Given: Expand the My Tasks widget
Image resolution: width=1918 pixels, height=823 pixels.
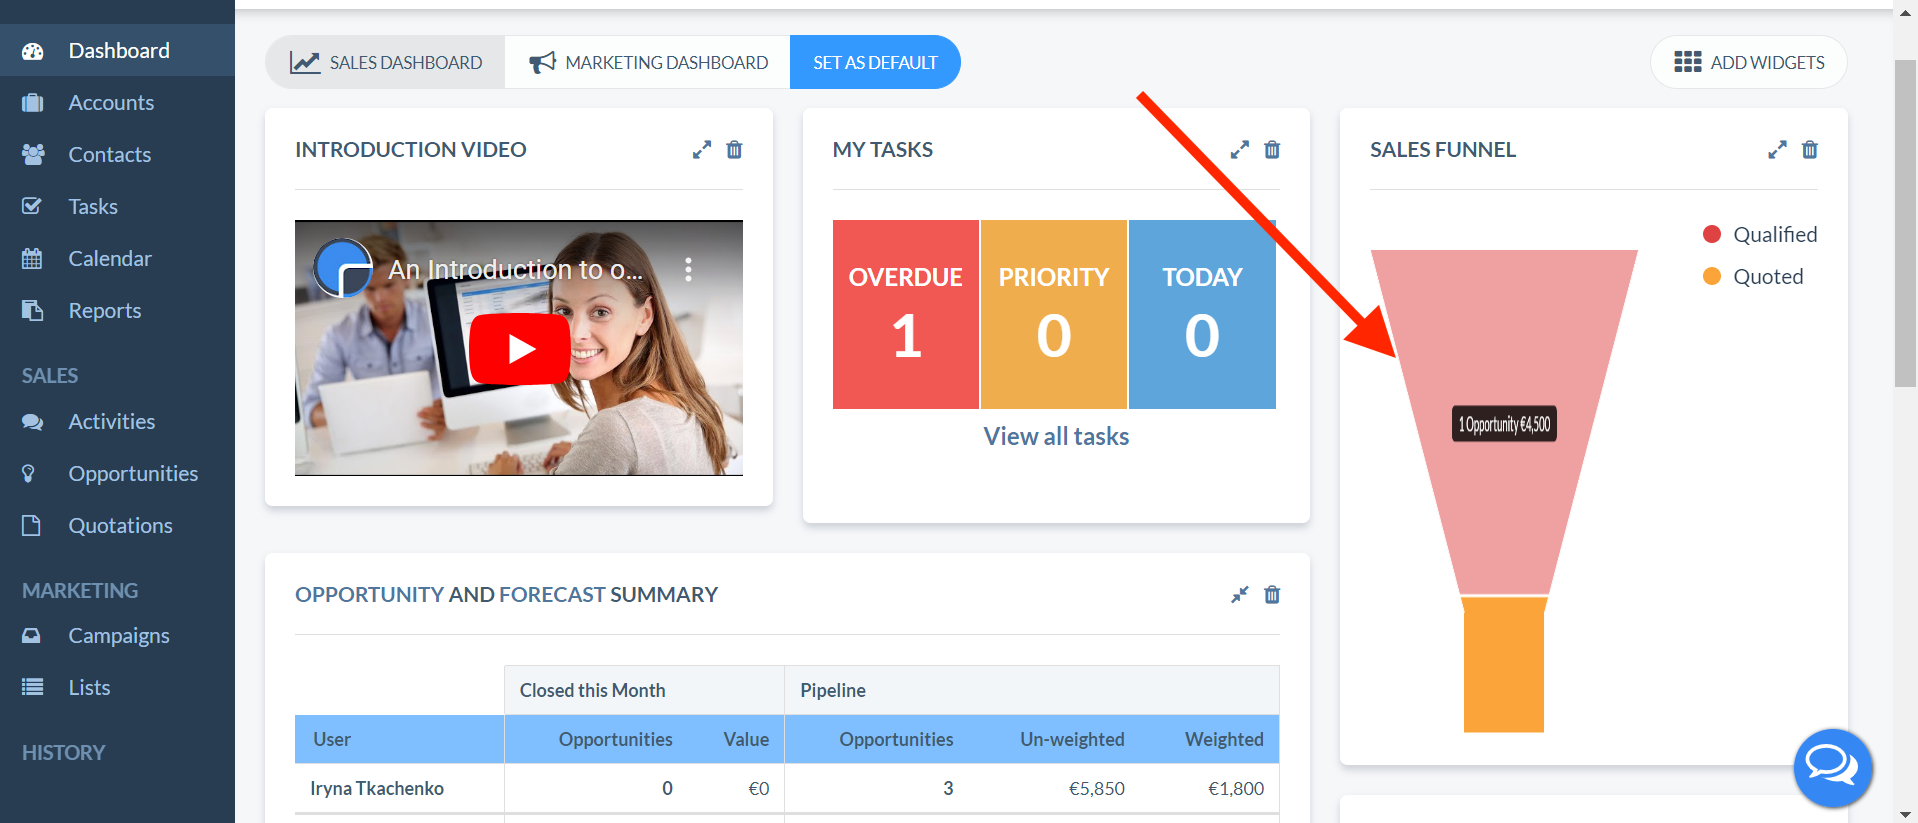Looking at the screenshot, I should pyautogui.click(x=1240, y=150).
